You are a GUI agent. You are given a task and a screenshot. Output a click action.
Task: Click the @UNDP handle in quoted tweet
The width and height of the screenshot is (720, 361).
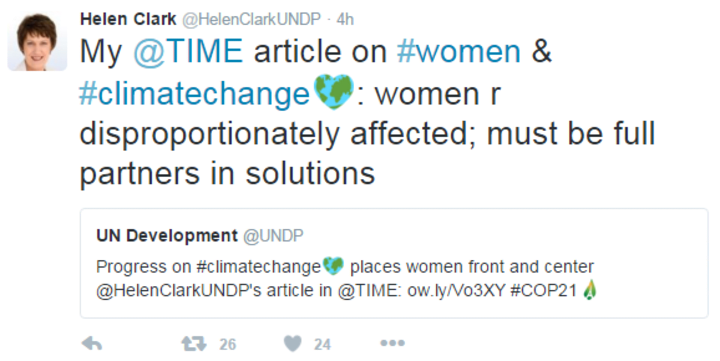click(273, 236)
